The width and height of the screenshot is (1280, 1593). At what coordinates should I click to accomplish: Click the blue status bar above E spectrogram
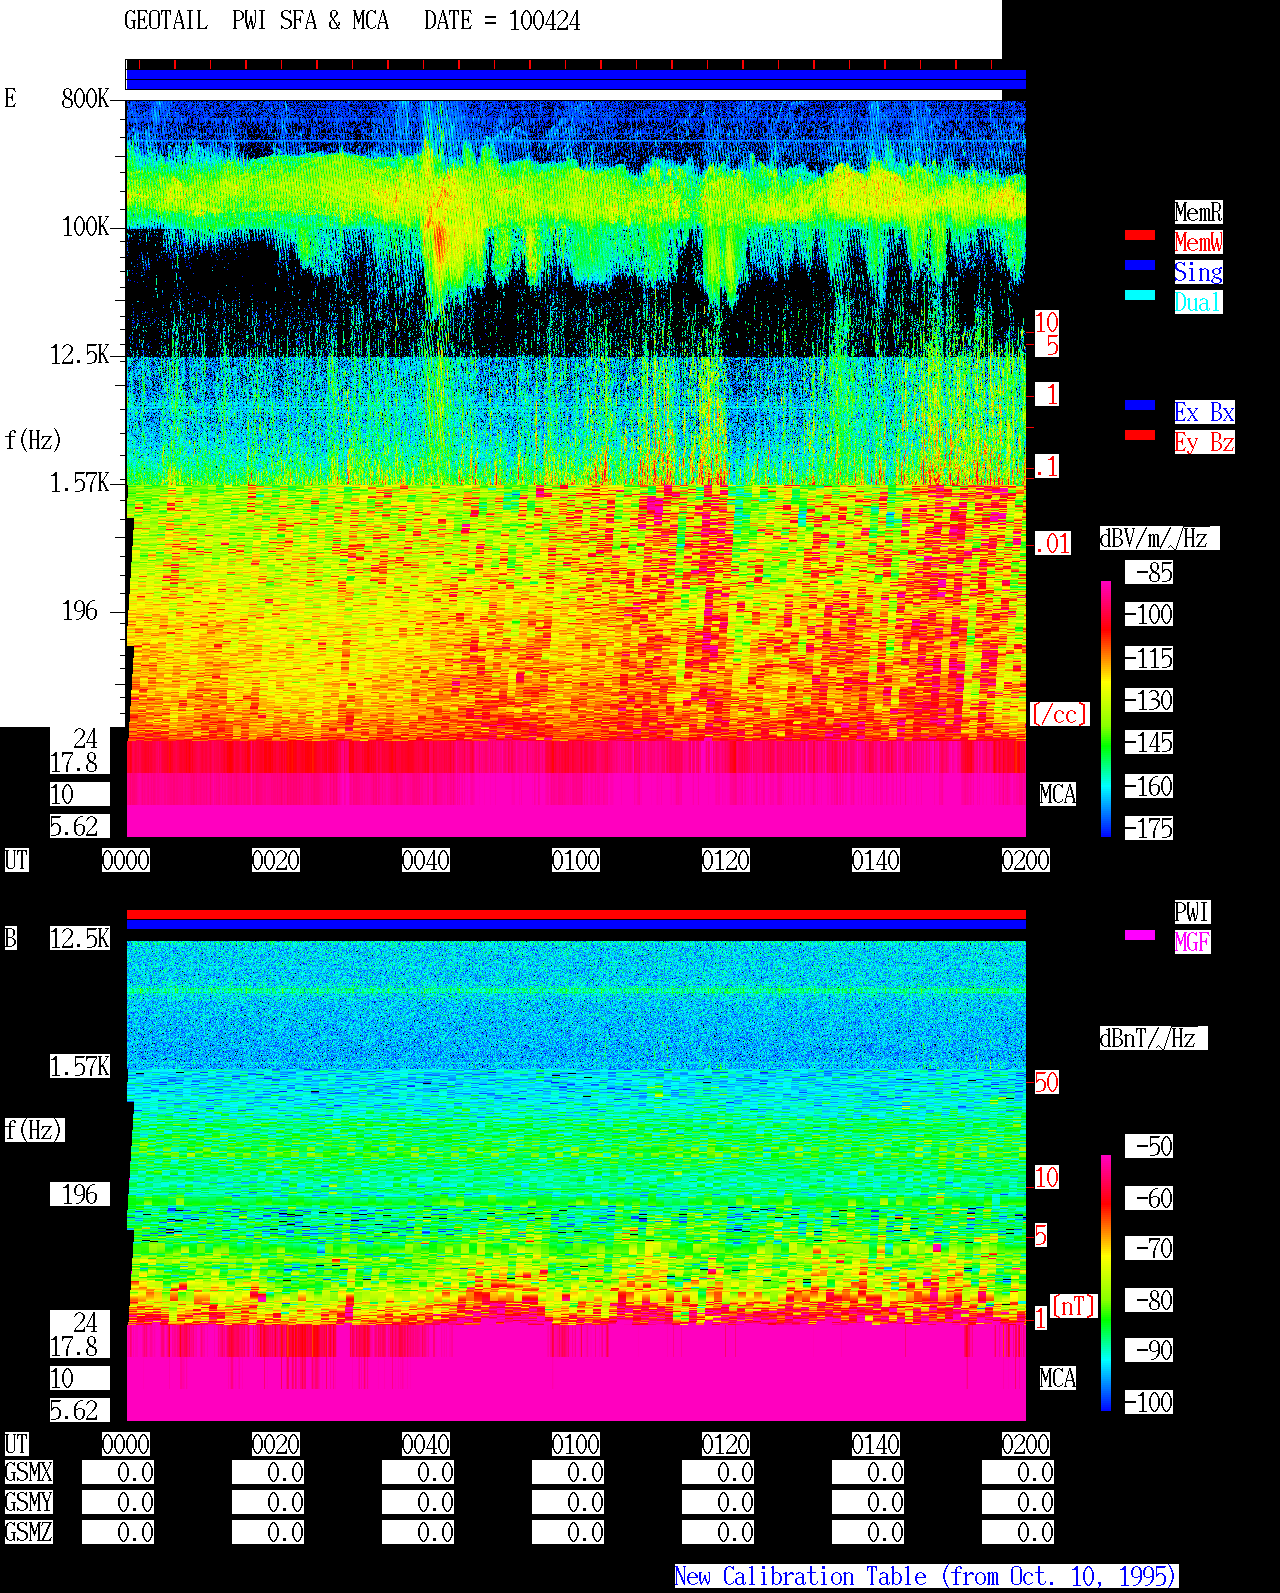click(576, 80)
